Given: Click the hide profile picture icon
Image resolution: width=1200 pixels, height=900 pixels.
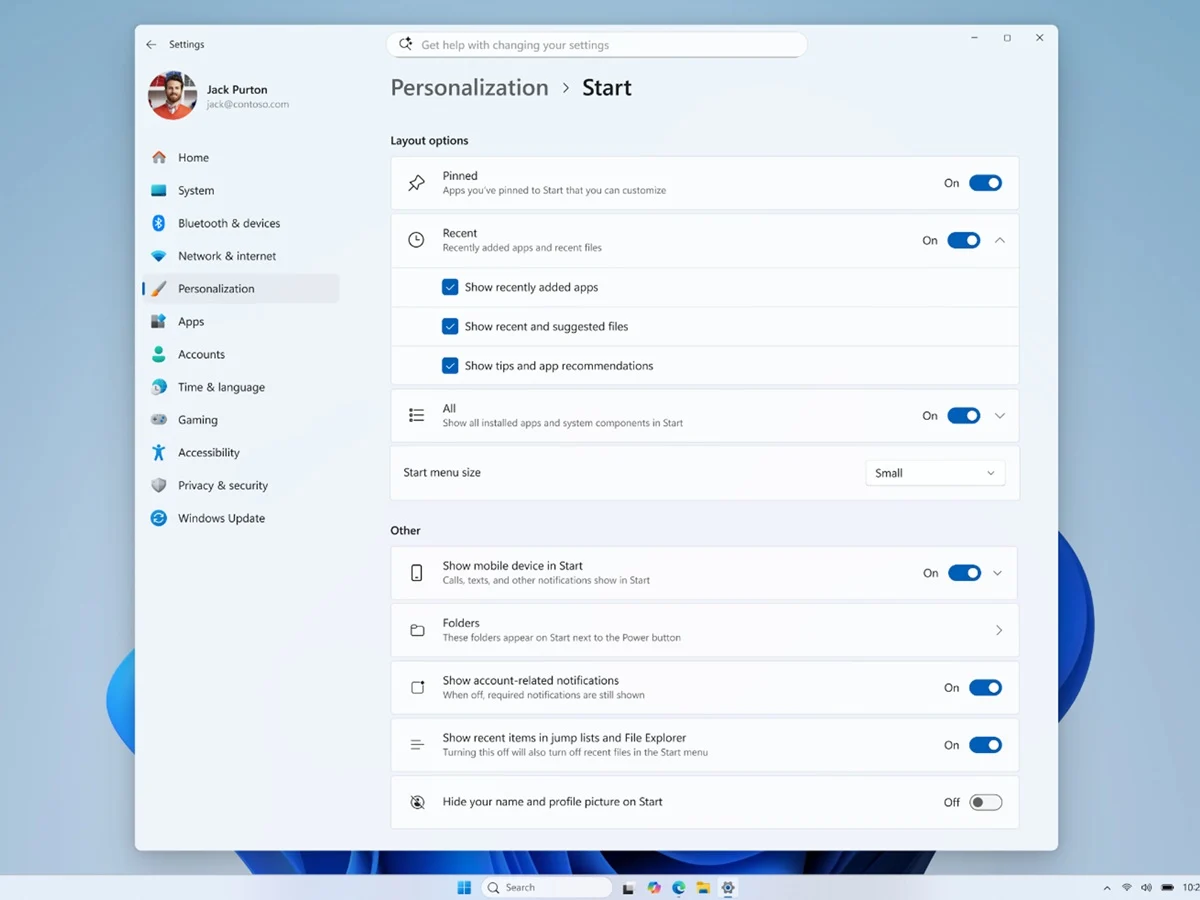Looking at the screenshot, I should pos(417,802).
